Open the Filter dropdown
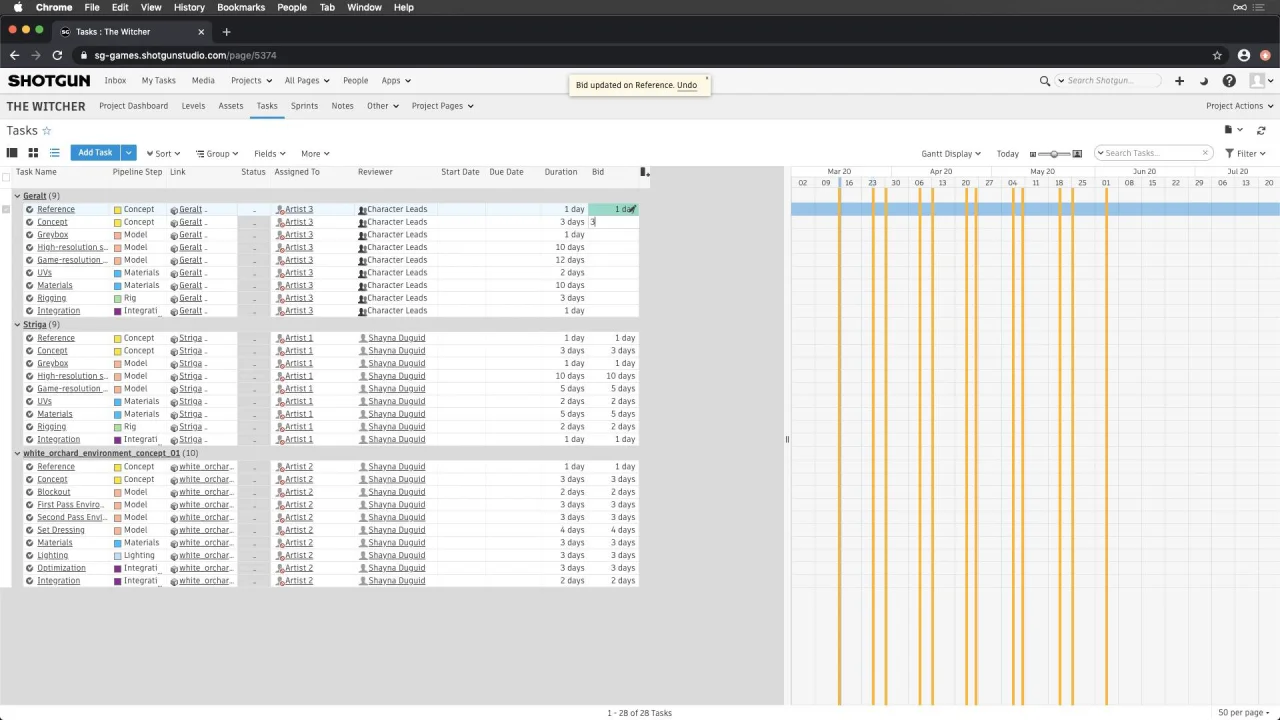Image resolution: width=1280 pixels, height=720 pixels. point(1246,154)
